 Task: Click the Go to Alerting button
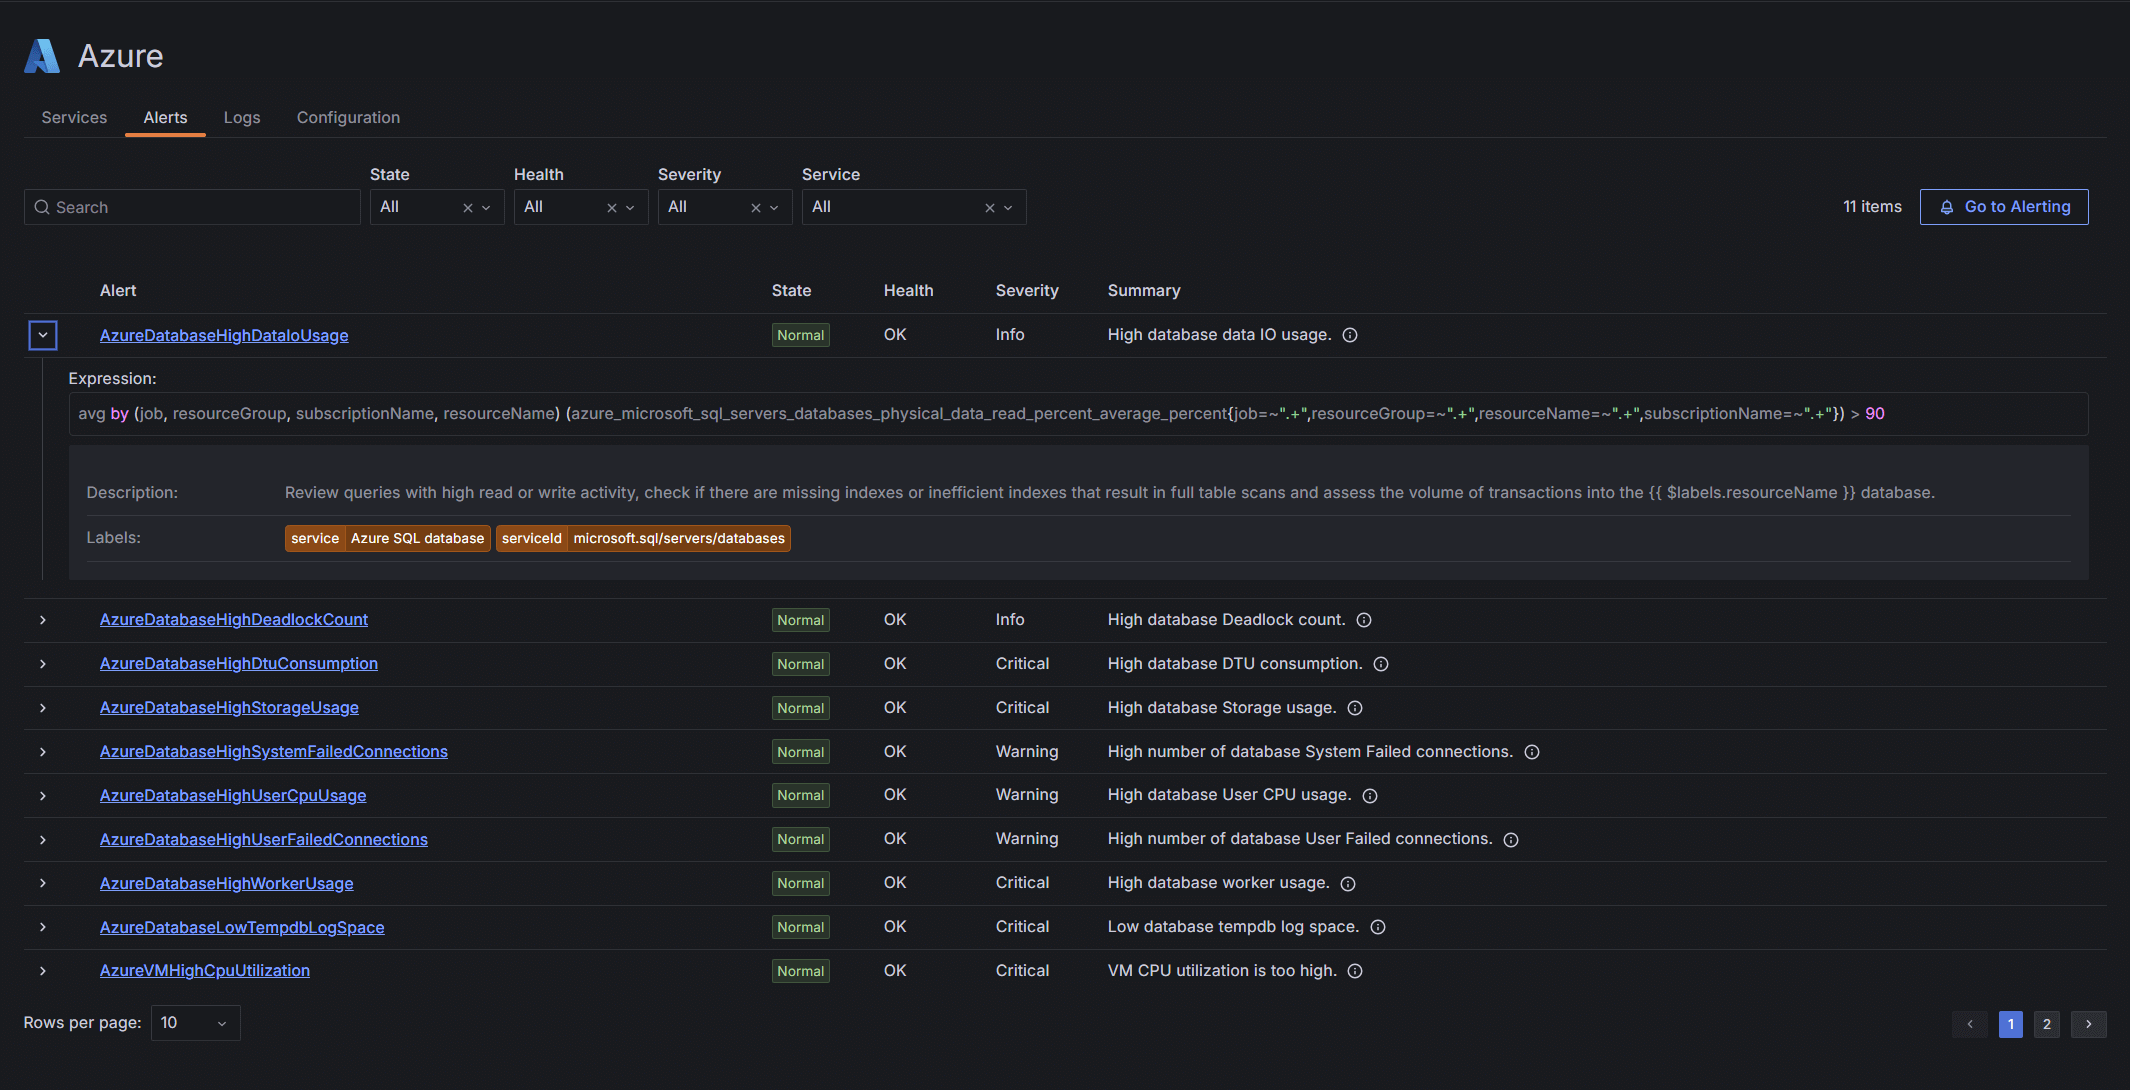coord(2003,207)
